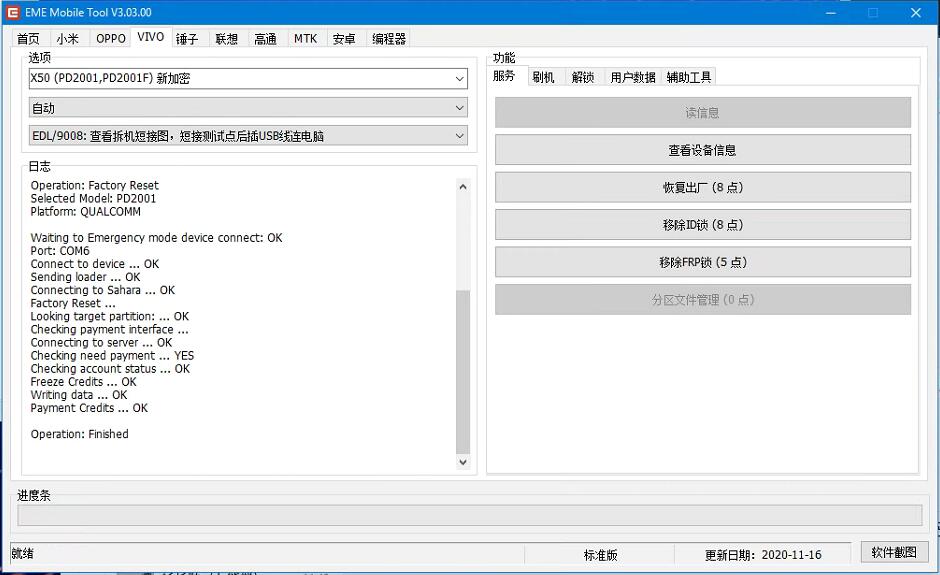Switch to the 刷机 function tab

click(x=543, y=77)
